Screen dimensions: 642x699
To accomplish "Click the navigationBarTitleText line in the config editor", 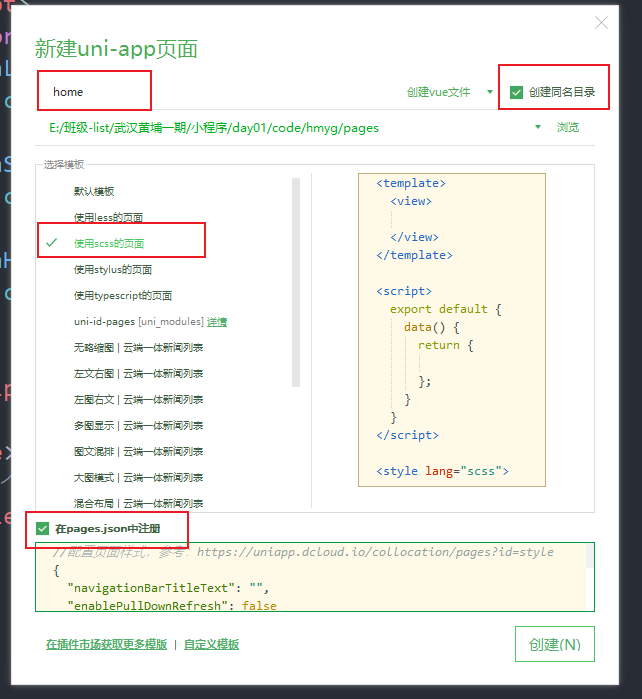I will 168,588.
